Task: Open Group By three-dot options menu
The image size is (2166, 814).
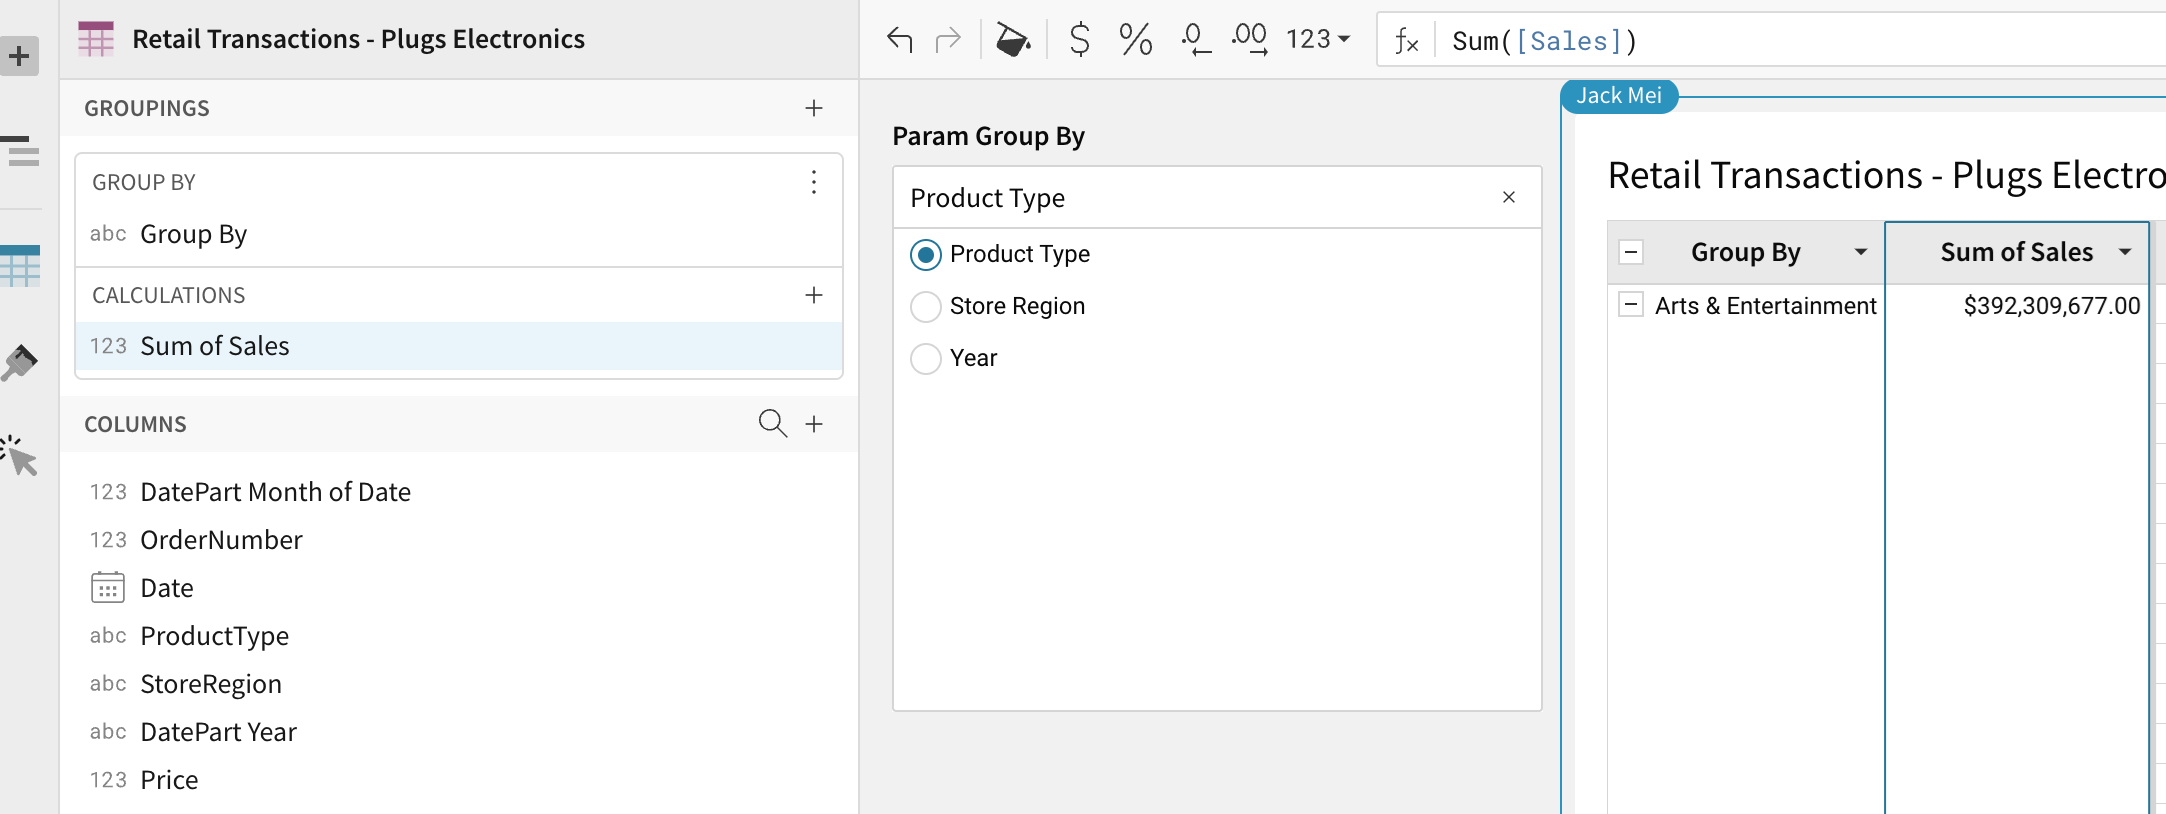Action: (x=814, y=182)
